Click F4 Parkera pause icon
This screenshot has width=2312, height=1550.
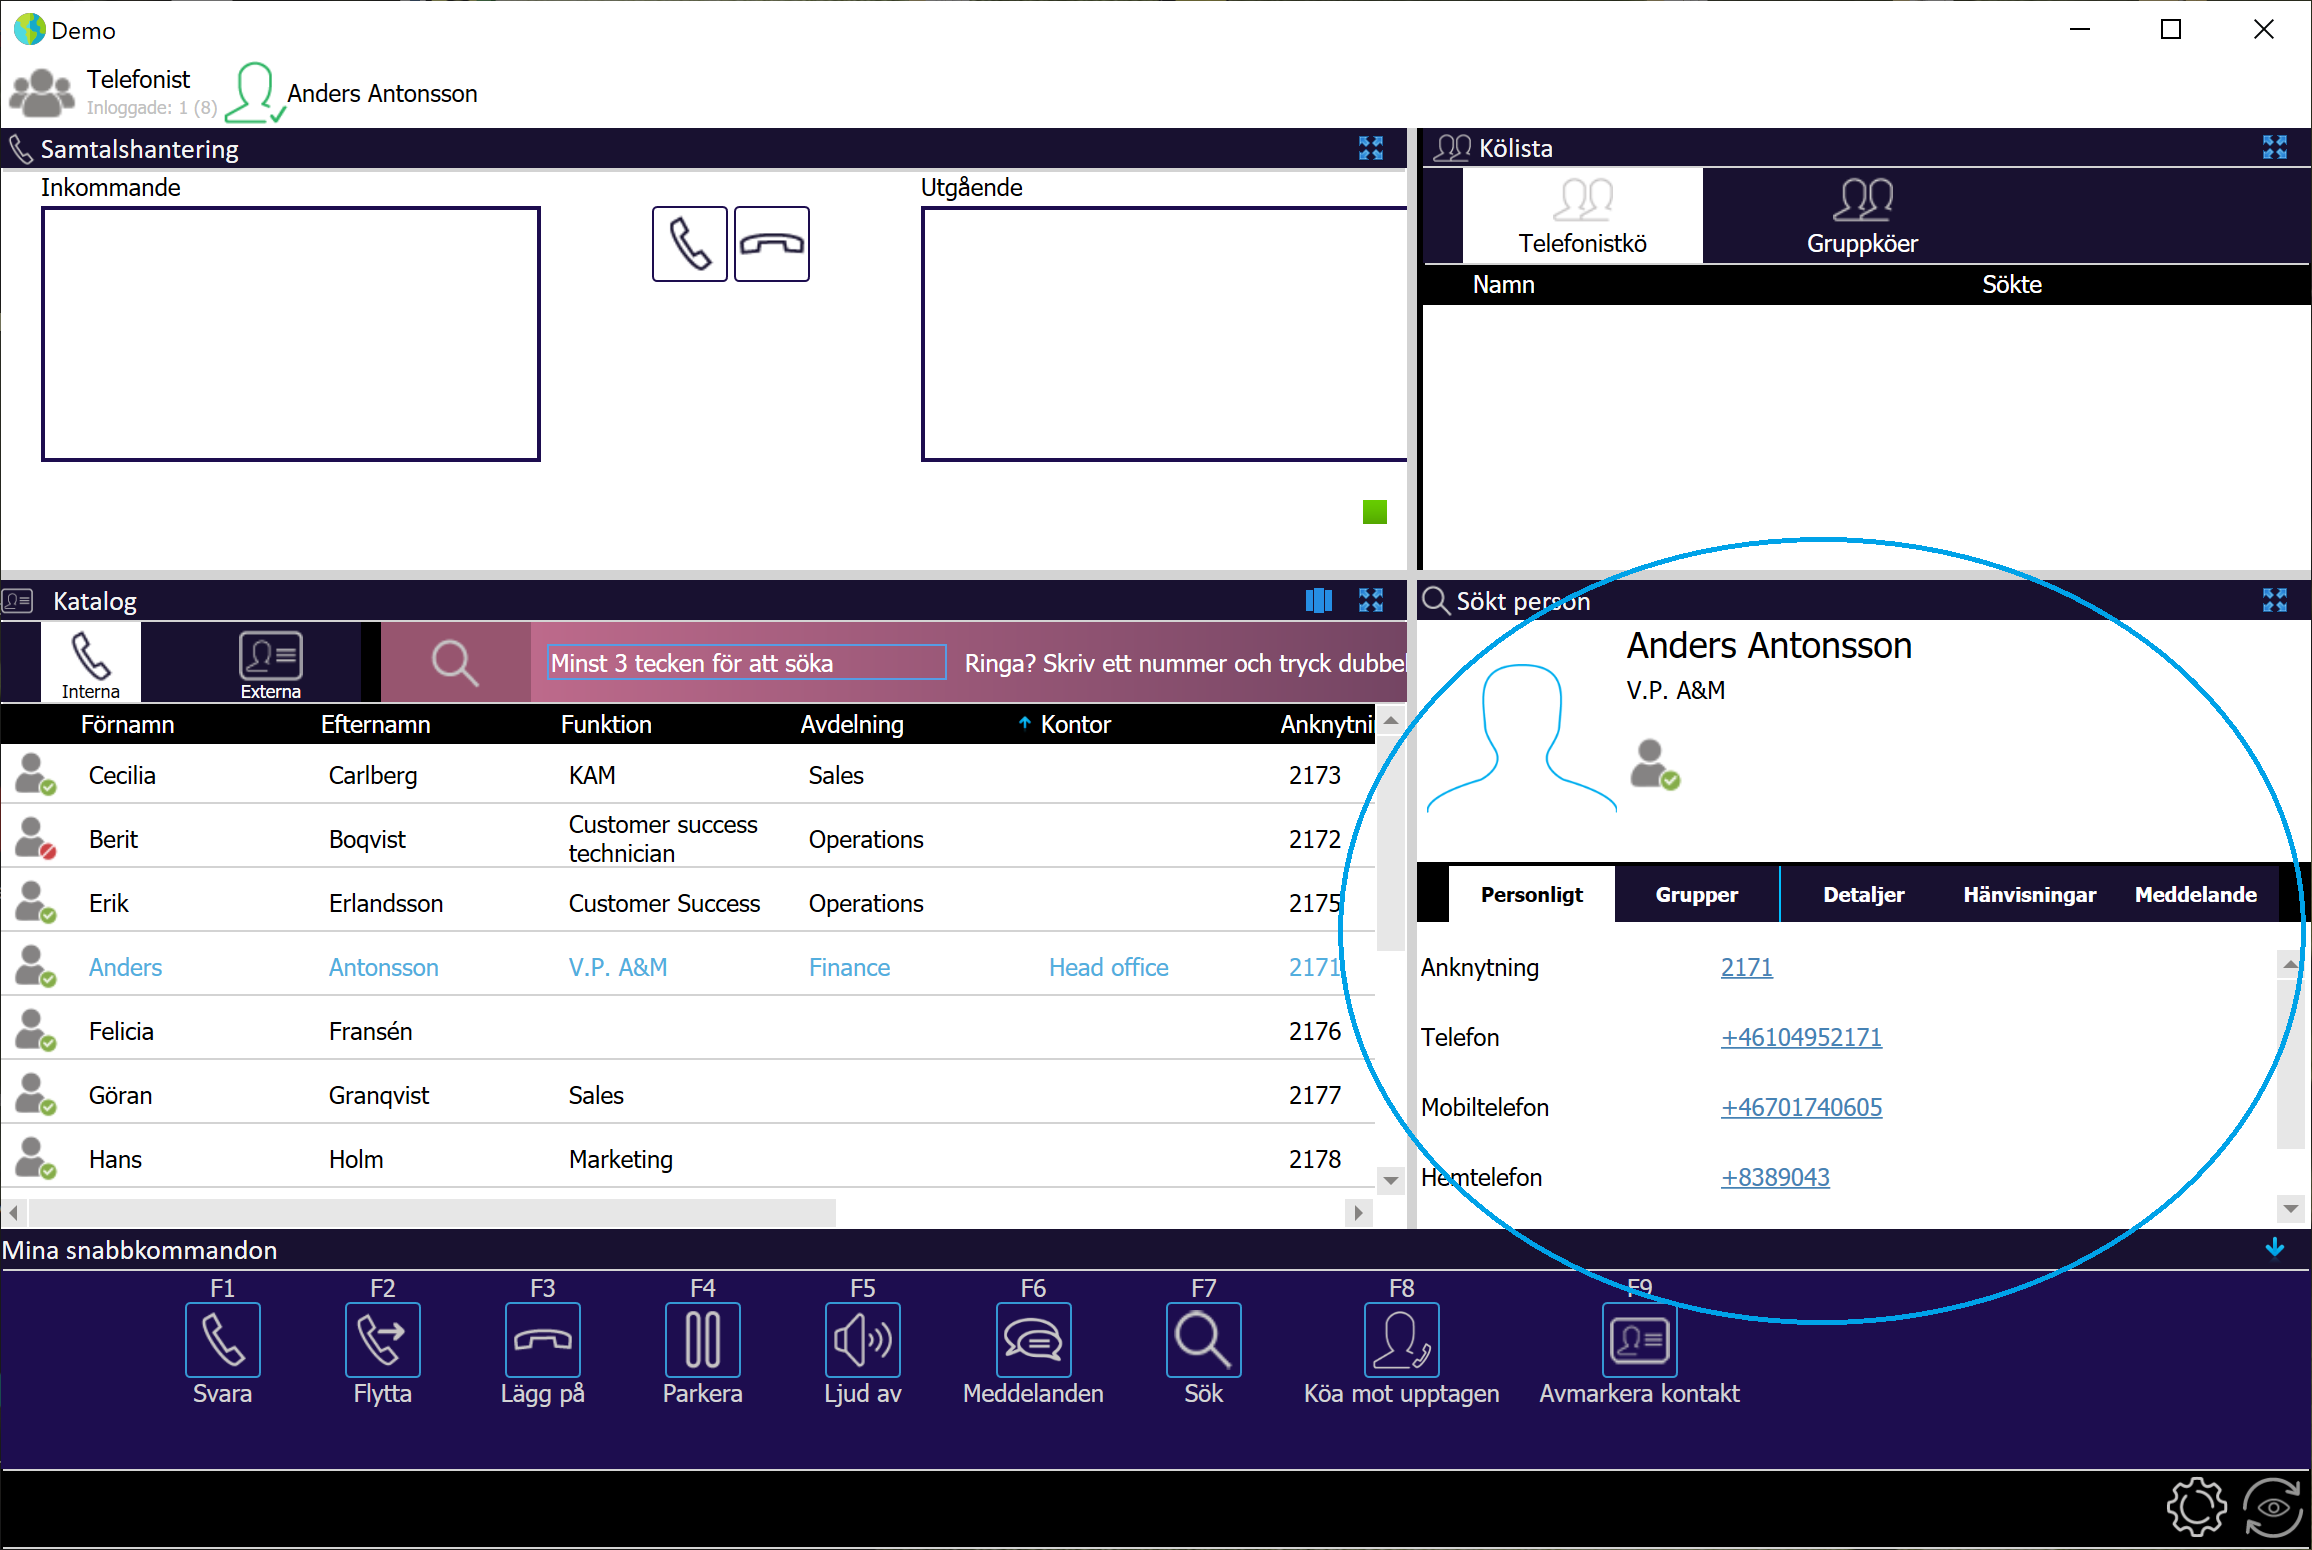click(702, 1340)
